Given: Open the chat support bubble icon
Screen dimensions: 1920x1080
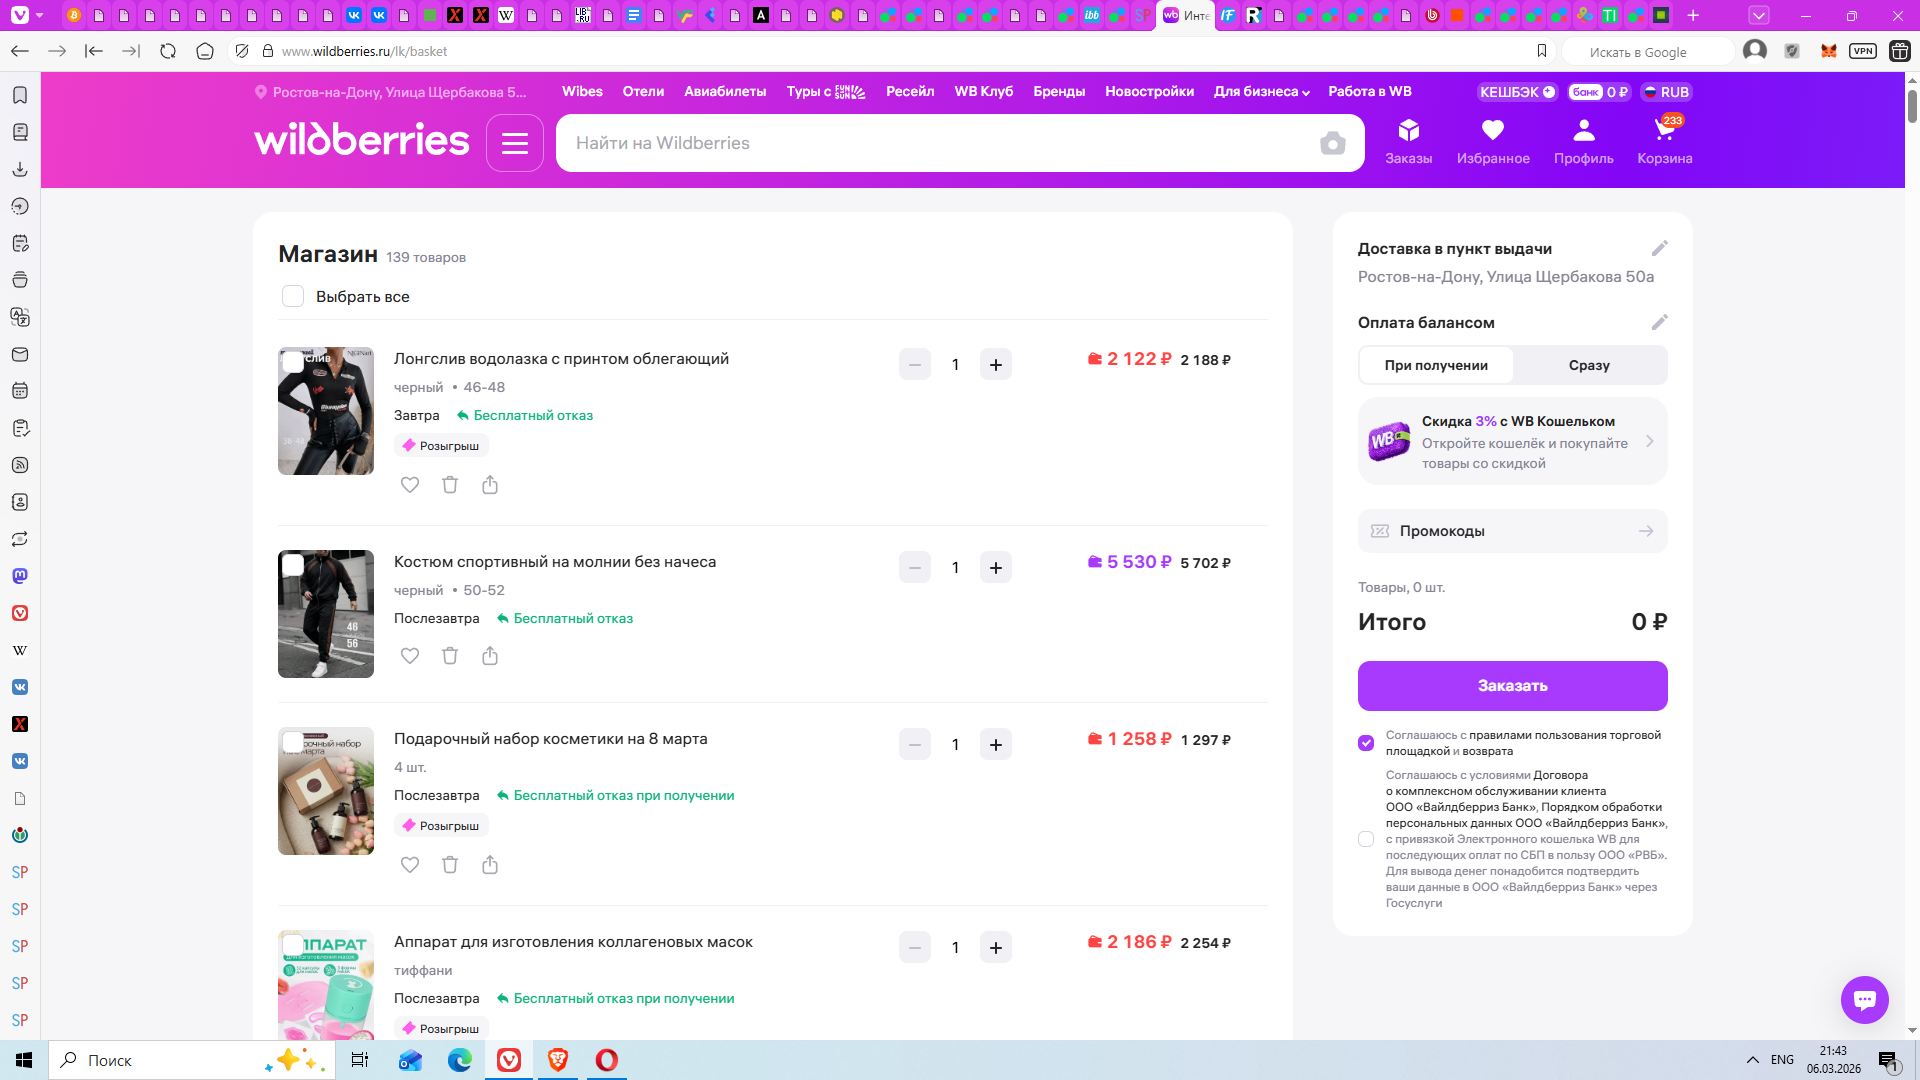Looking at the screenshot, I should [1864, 999].
